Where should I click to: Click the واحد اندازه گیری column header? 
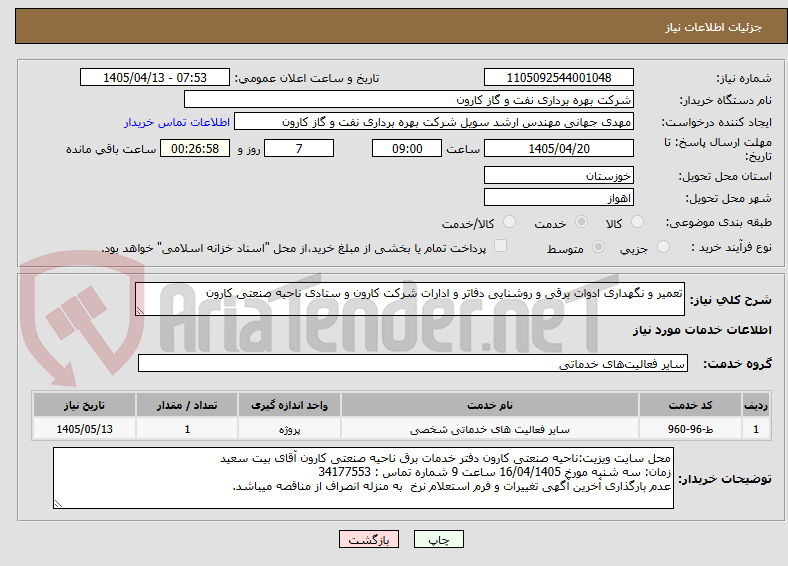coord(289,405)
